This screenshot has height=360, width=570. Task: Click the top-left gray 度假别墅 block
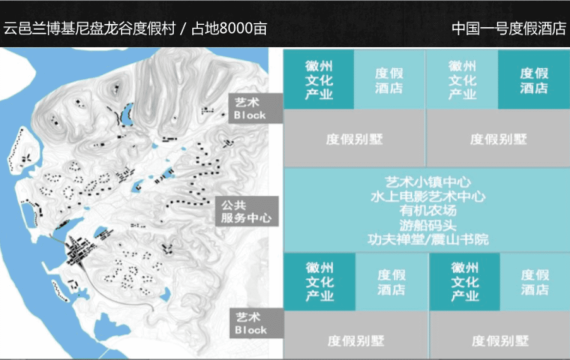pyautogui.click(x=354, y=139)
